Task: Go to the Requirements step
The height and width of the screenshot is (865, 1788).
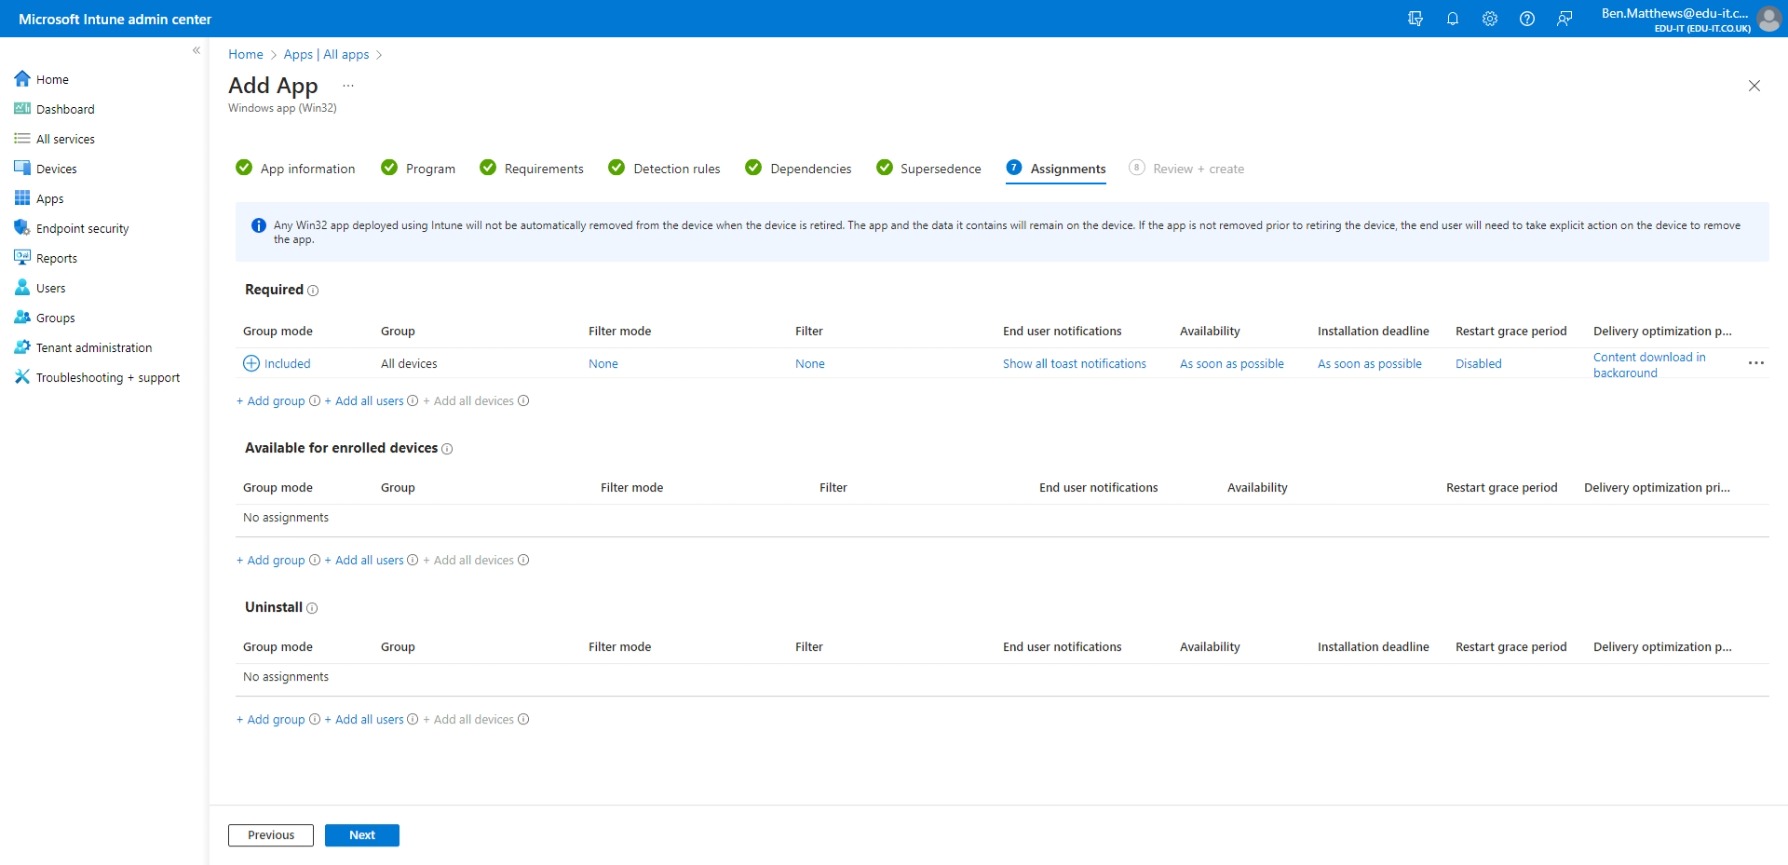Action: coord(532,168)
